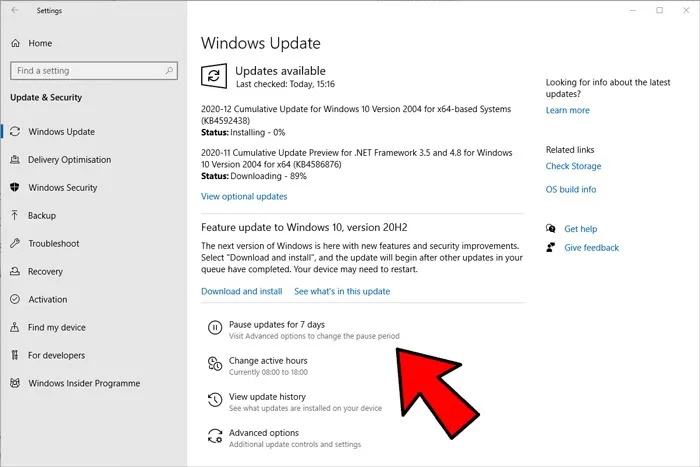
Task: Click the Pause updates pause icon
Action: coord(213,327)
